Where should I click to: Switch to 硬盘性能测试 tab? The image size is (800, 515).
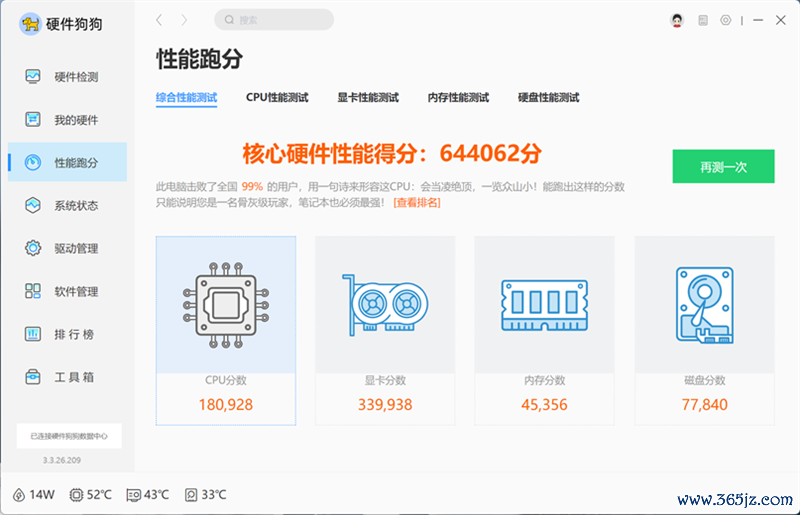(548, 97)
